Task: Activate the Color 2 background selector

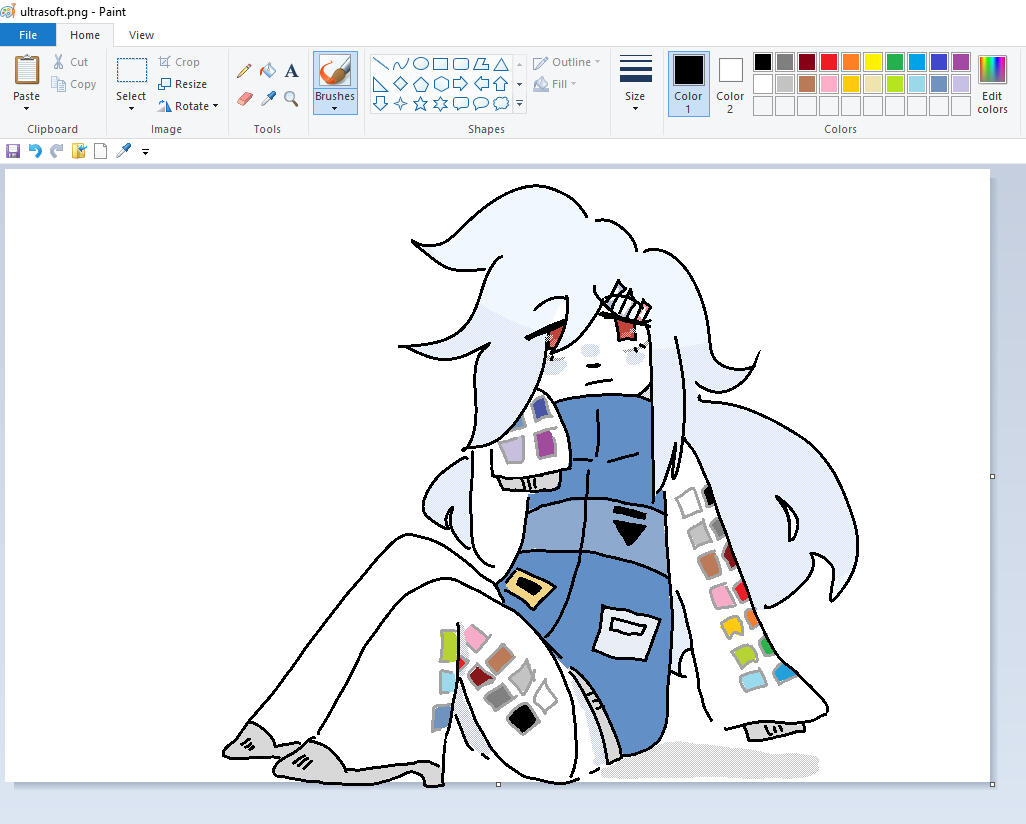Action: click(x=730, y=83)
